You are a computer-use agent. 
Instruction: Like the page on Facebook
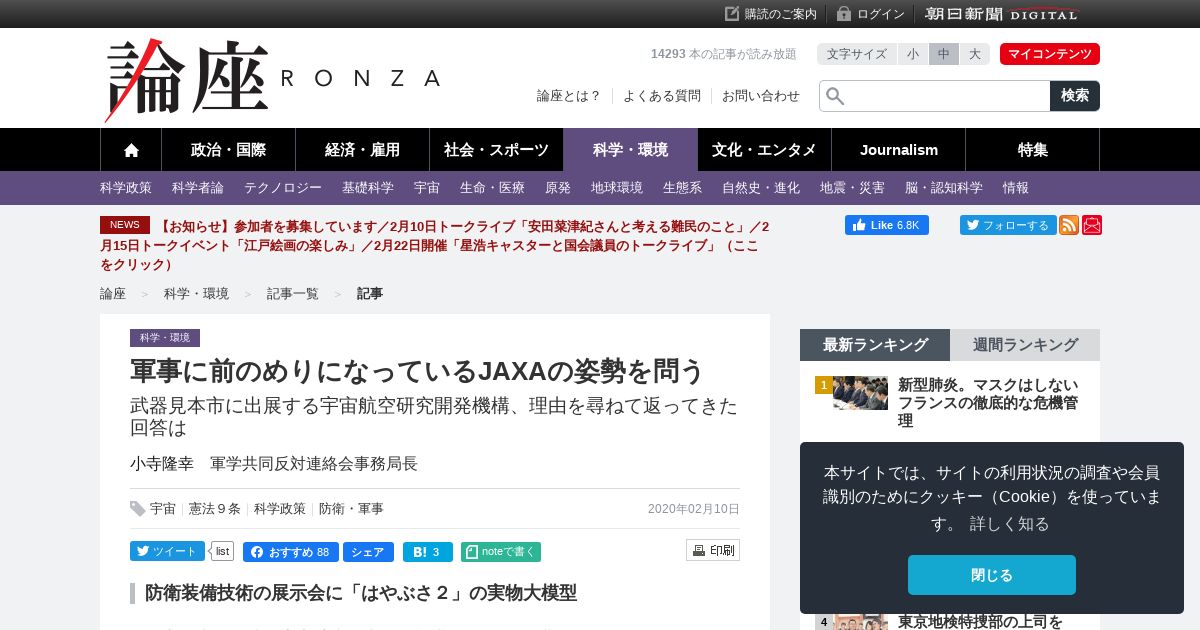click(x=887, y=225)
